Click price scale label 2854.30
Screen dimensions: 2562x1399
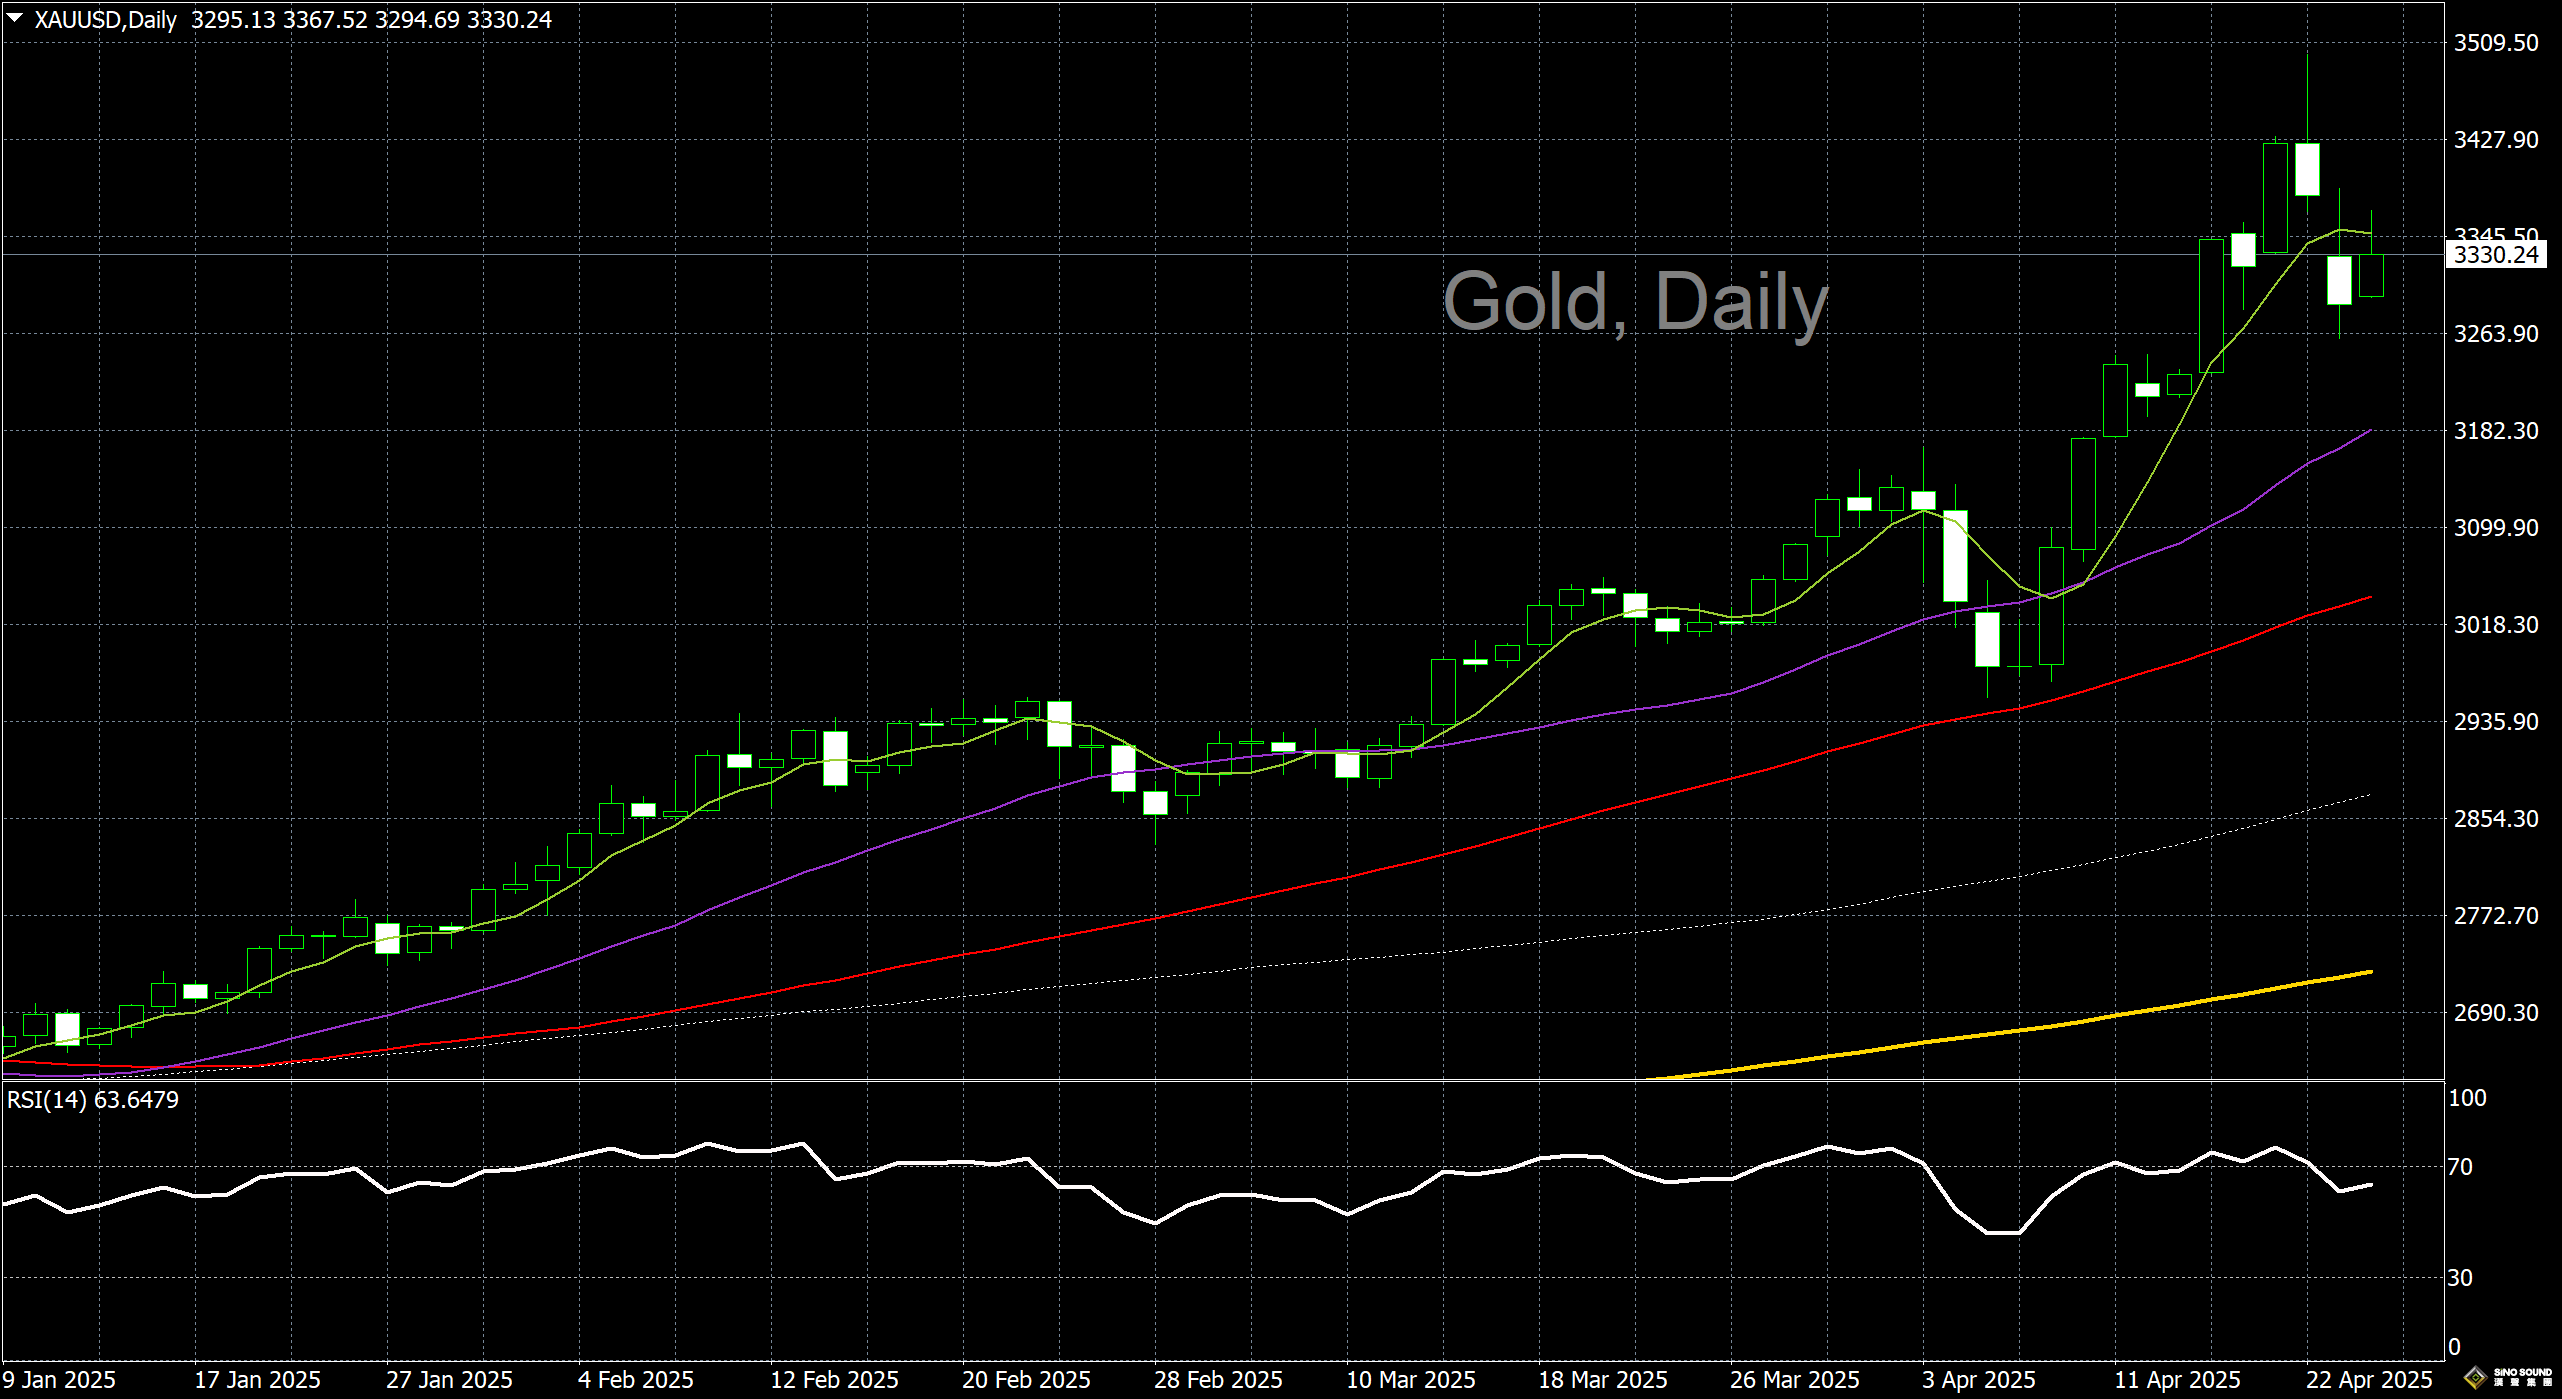pyautogui.click(x=2495, y=819)
